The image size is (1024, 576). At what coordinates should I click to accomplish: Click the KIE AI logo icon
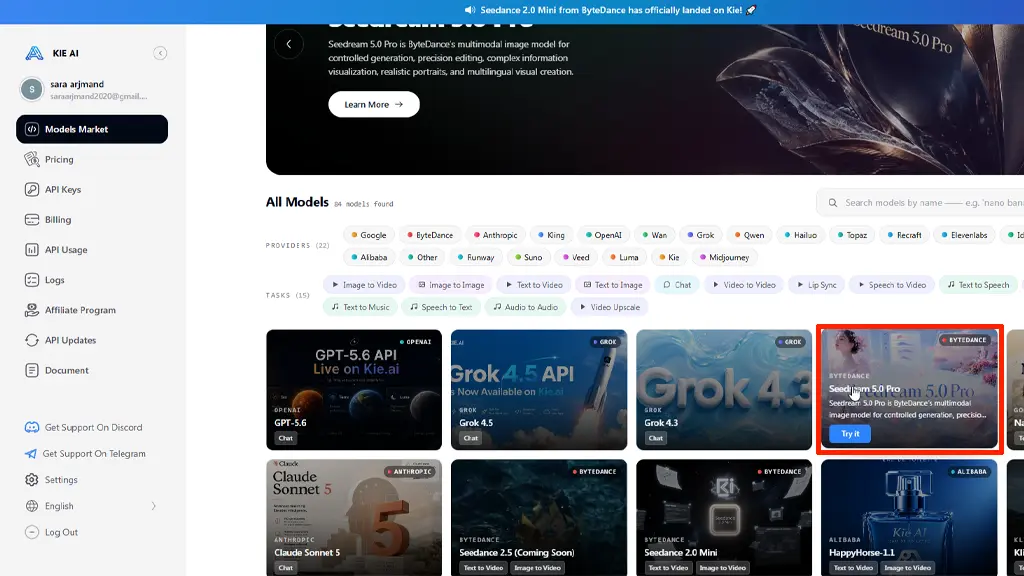pyautogui.click(x=34, y=53)
